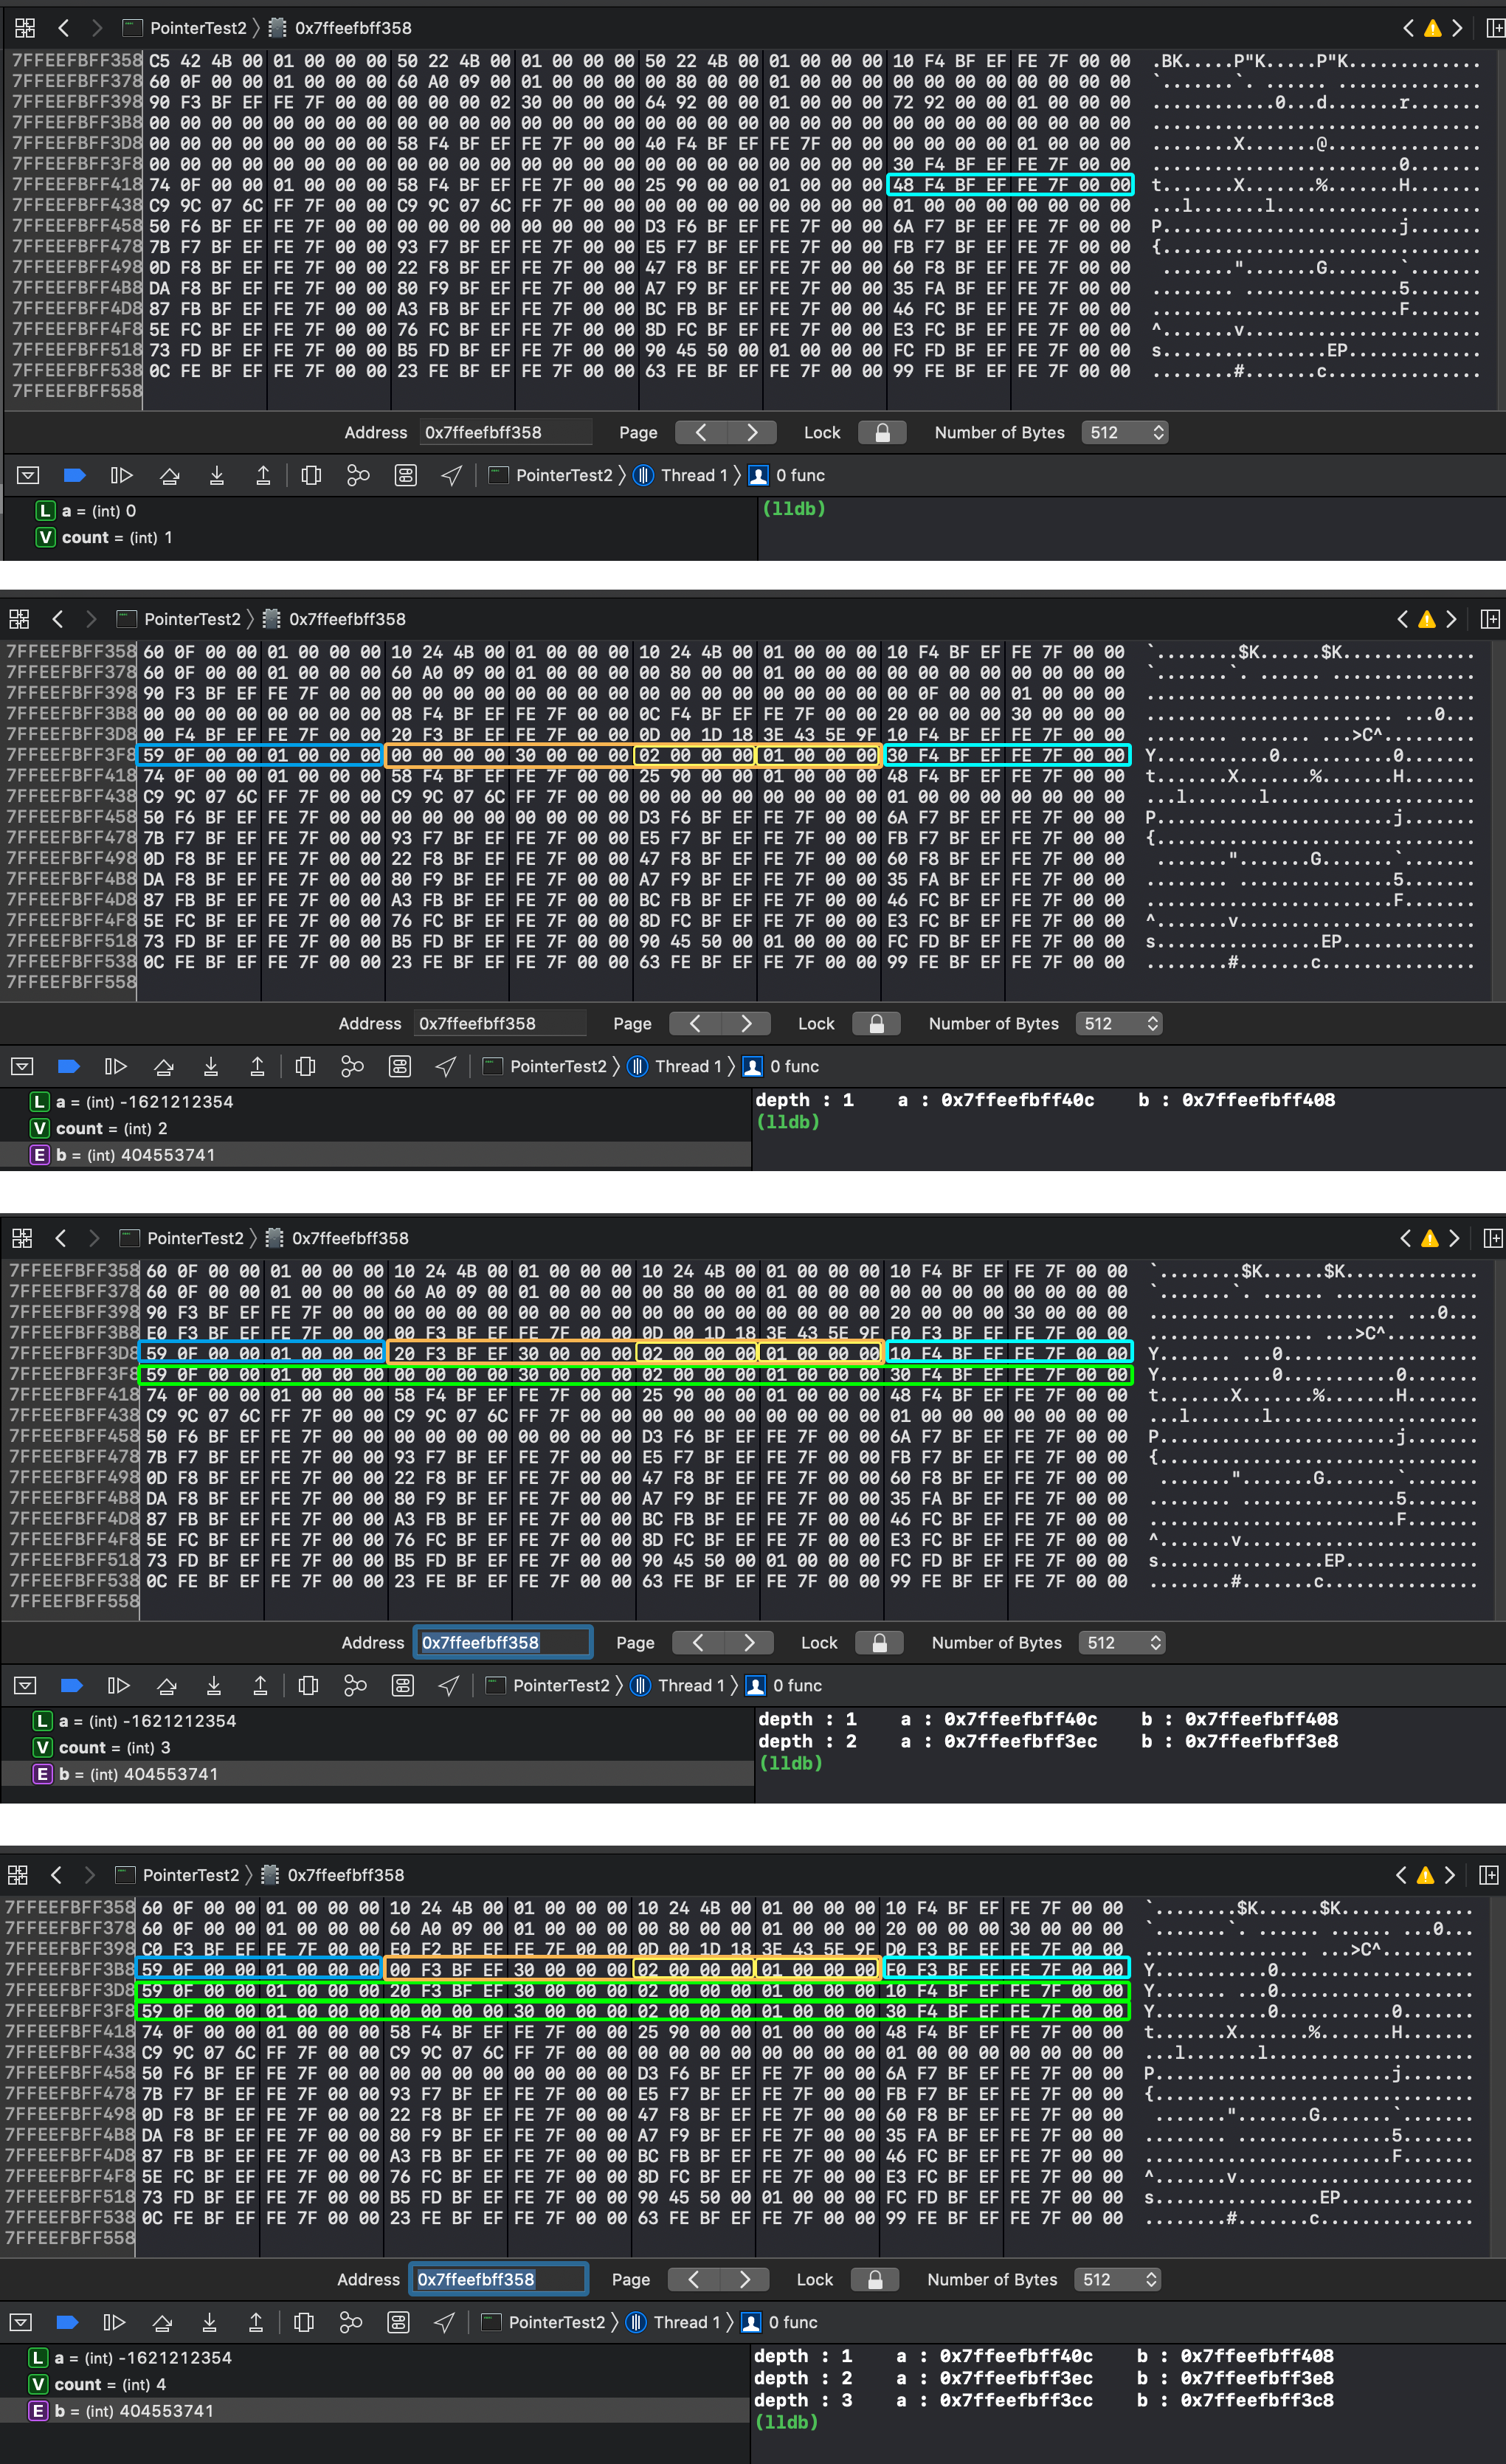Open related items grid menu in topmost jump bar

[25, 28]
